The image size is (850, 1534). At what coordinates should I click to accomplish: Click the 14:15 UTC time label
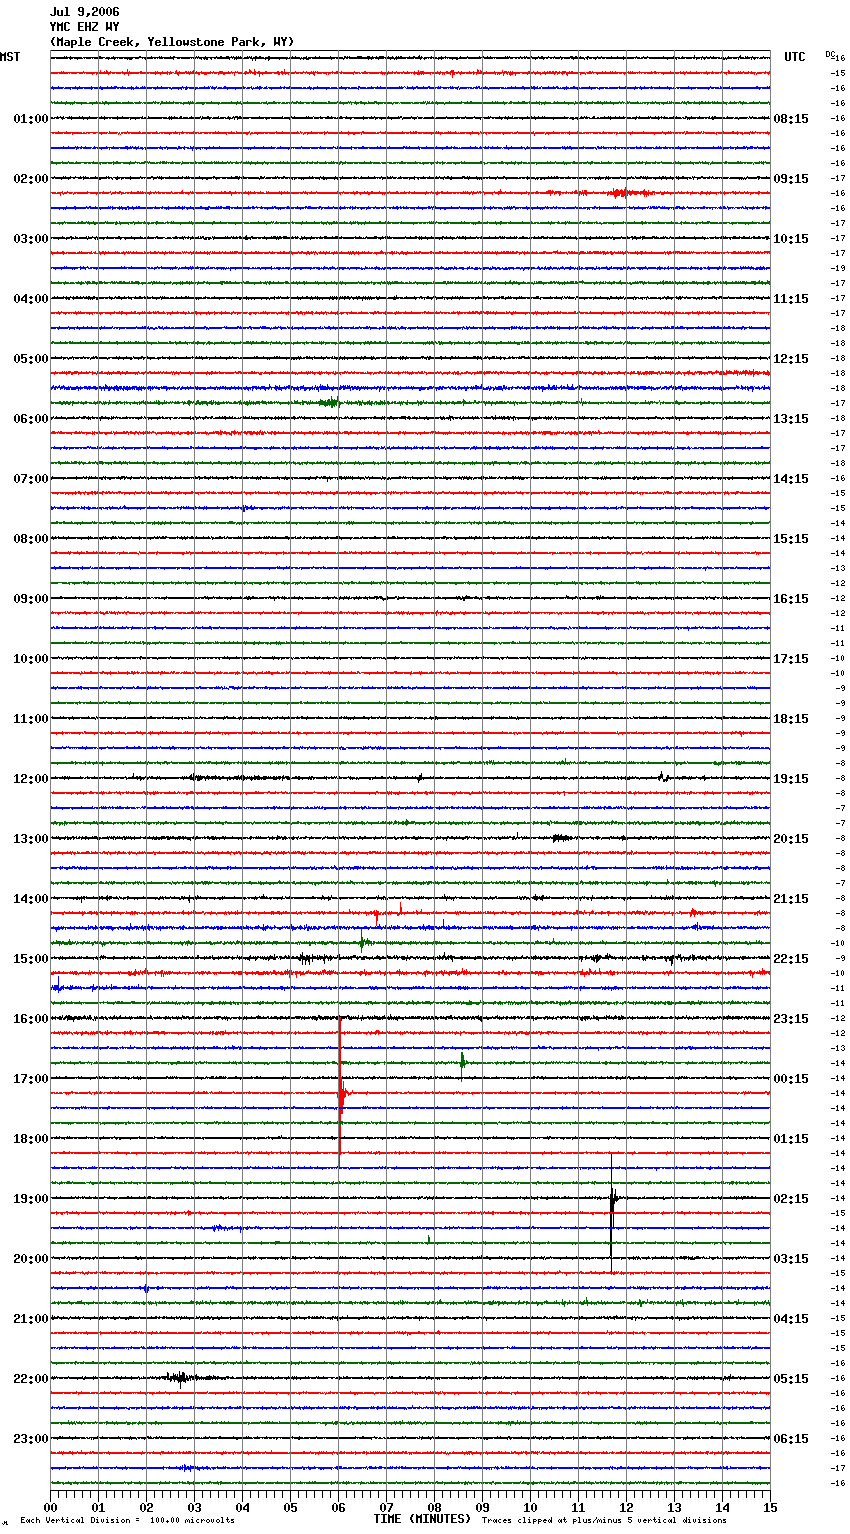click(x=791, y=479)
